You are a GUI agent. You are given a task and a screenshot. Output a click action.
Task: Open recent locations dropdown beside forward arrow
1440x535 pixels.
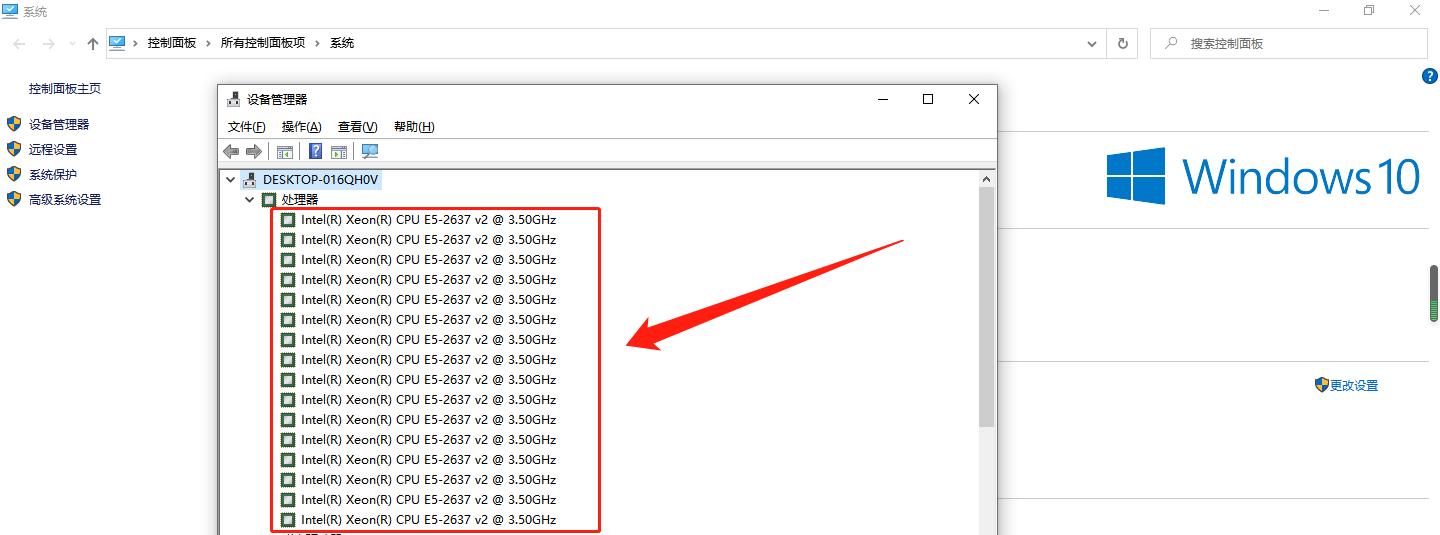(x=72, y=44)
